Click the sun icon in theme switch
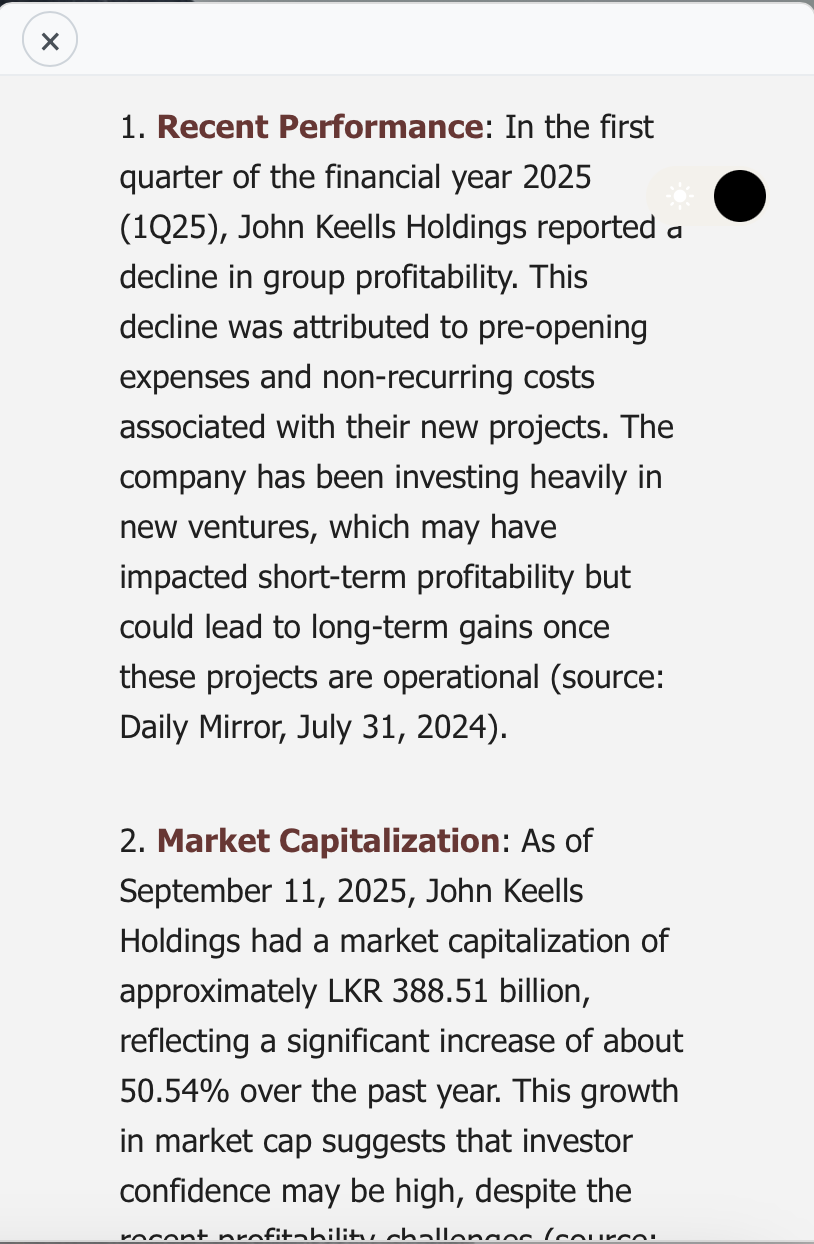Viewport: 814px width, 1244px height. (680, 196)
